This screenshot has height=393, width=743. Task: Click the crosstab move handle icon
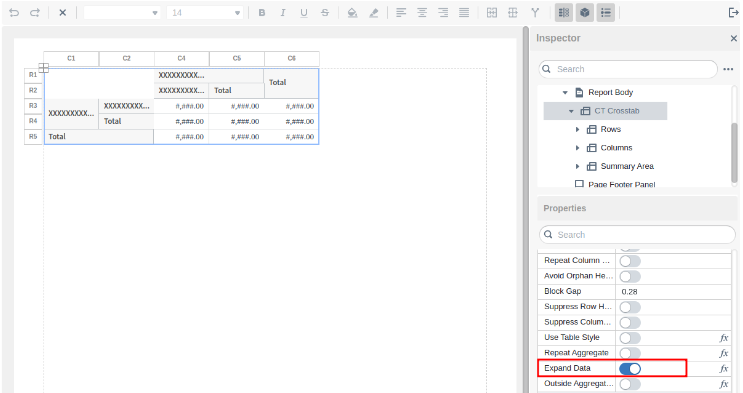[x=44, y=68]
